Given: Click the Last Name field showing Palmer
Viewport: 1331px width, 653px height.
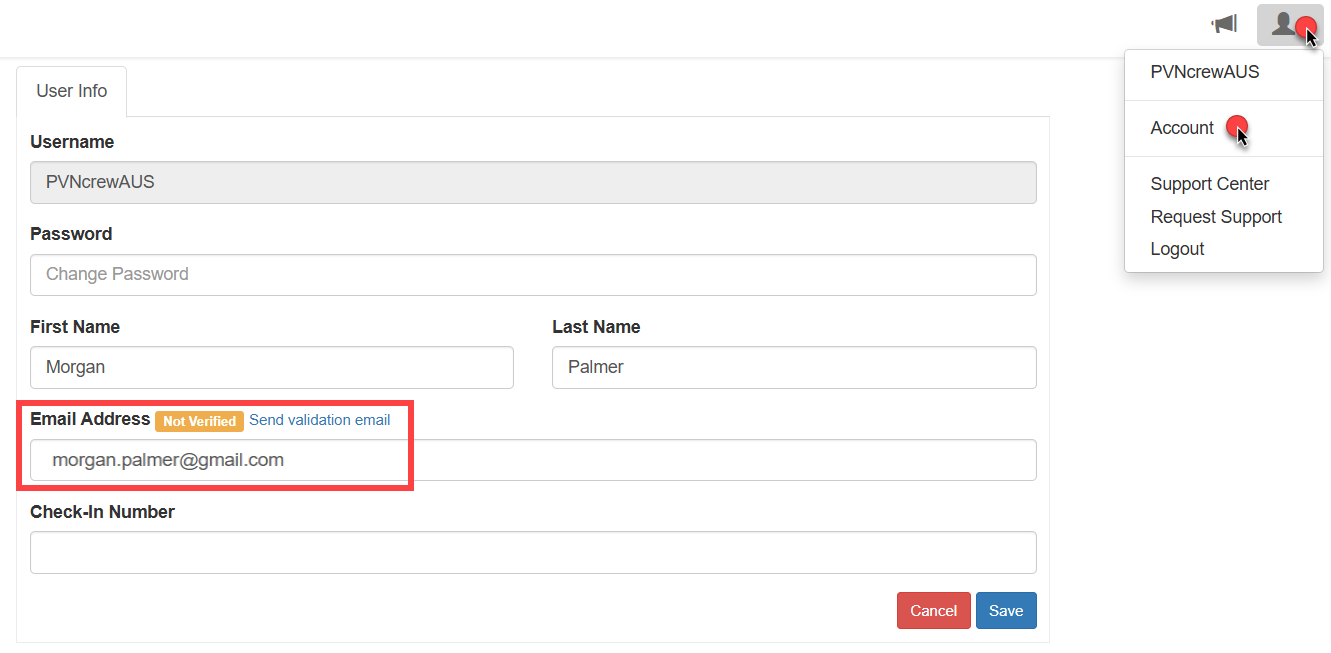Looking at the screenshot, I should tap(794, 367).
